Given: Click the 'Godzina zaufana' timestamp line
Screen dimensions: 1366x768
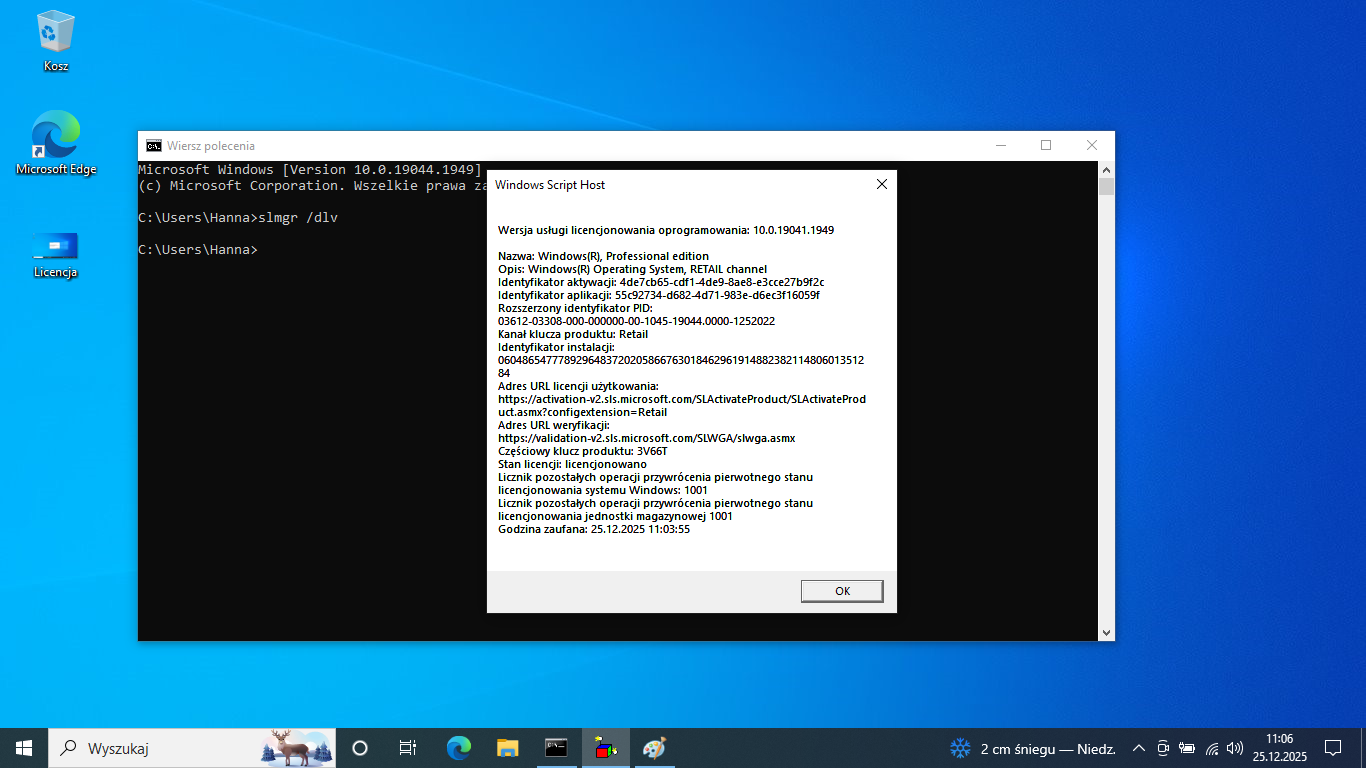Looking at the screenshot, I should point(594,529).
